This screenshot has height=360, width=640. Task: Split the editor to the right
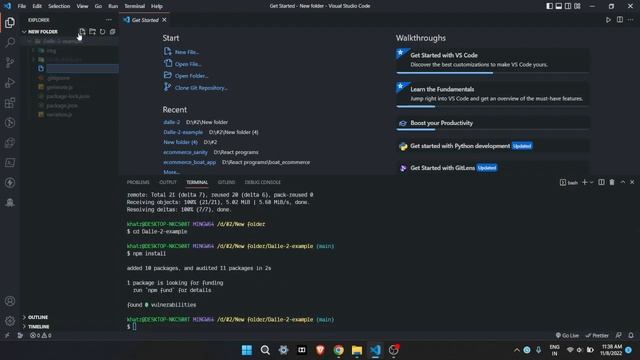click(620, 20)
